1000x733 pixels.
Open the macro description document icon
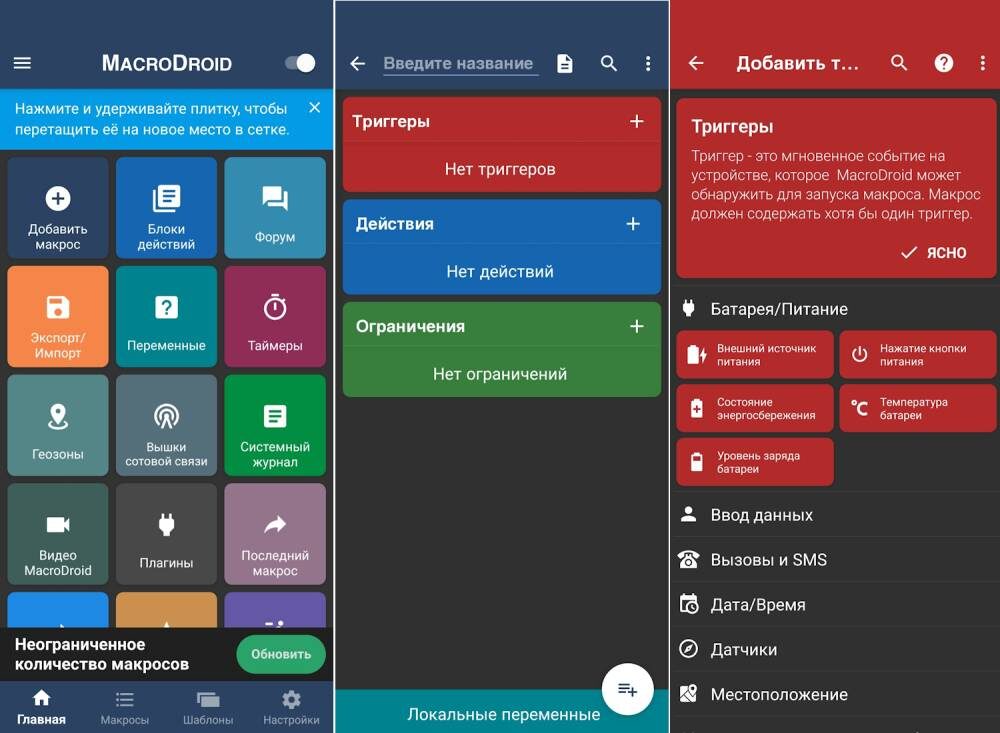click(564, 63)
